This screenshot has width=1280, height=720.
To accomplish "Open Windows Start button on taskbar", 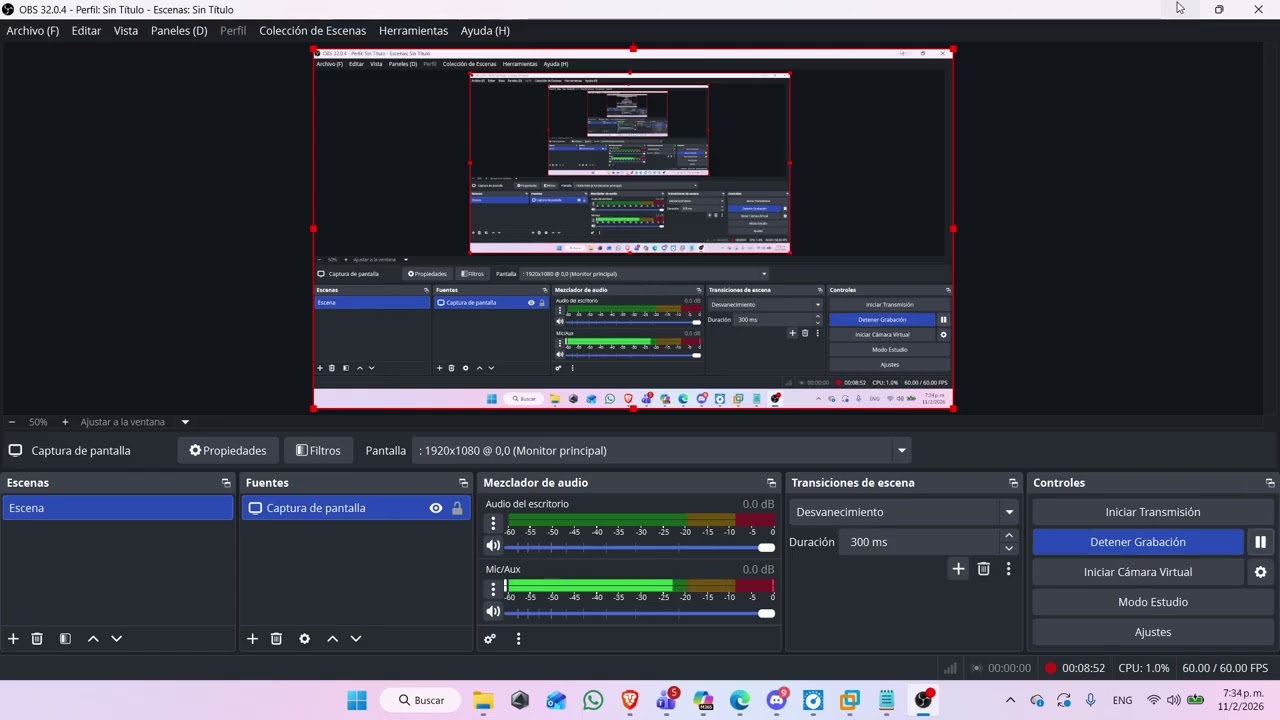I will [357, 700].
